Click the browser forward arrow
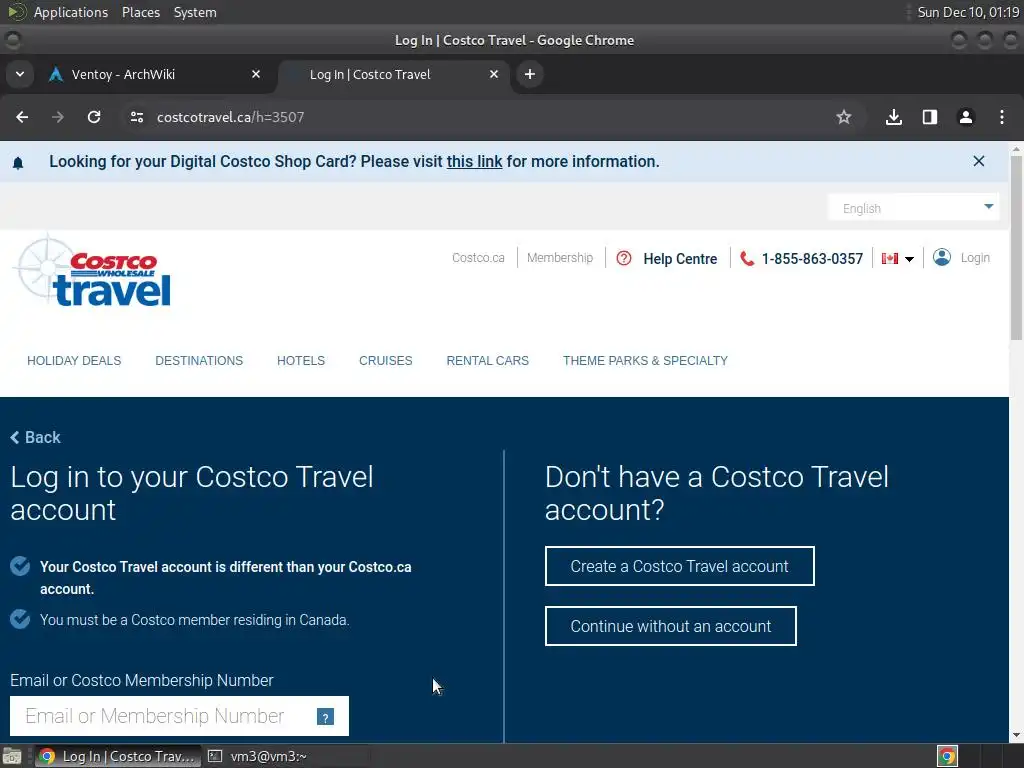This screenshot has width=1024, height=768. point(58,117)
